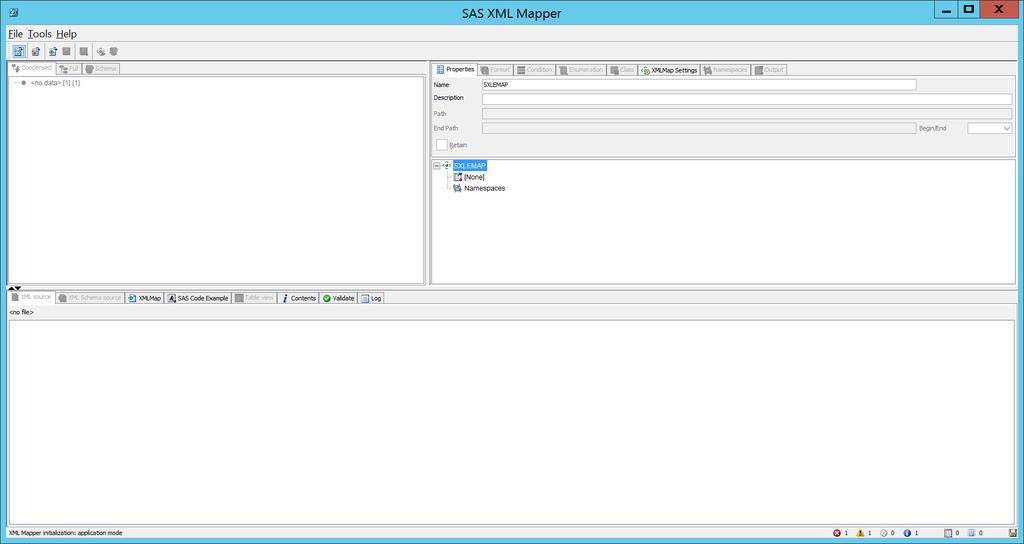Click the icon beside Namespaces tree node

(x=458, y=188)
